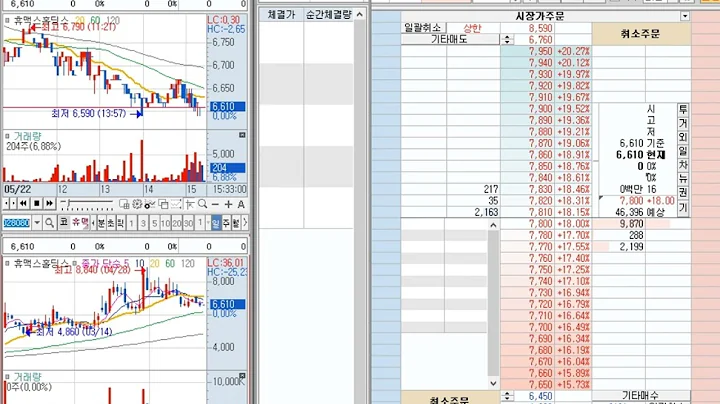Click the chart area select icon
The image size is (720, 404).
click(x=176, y=204)
